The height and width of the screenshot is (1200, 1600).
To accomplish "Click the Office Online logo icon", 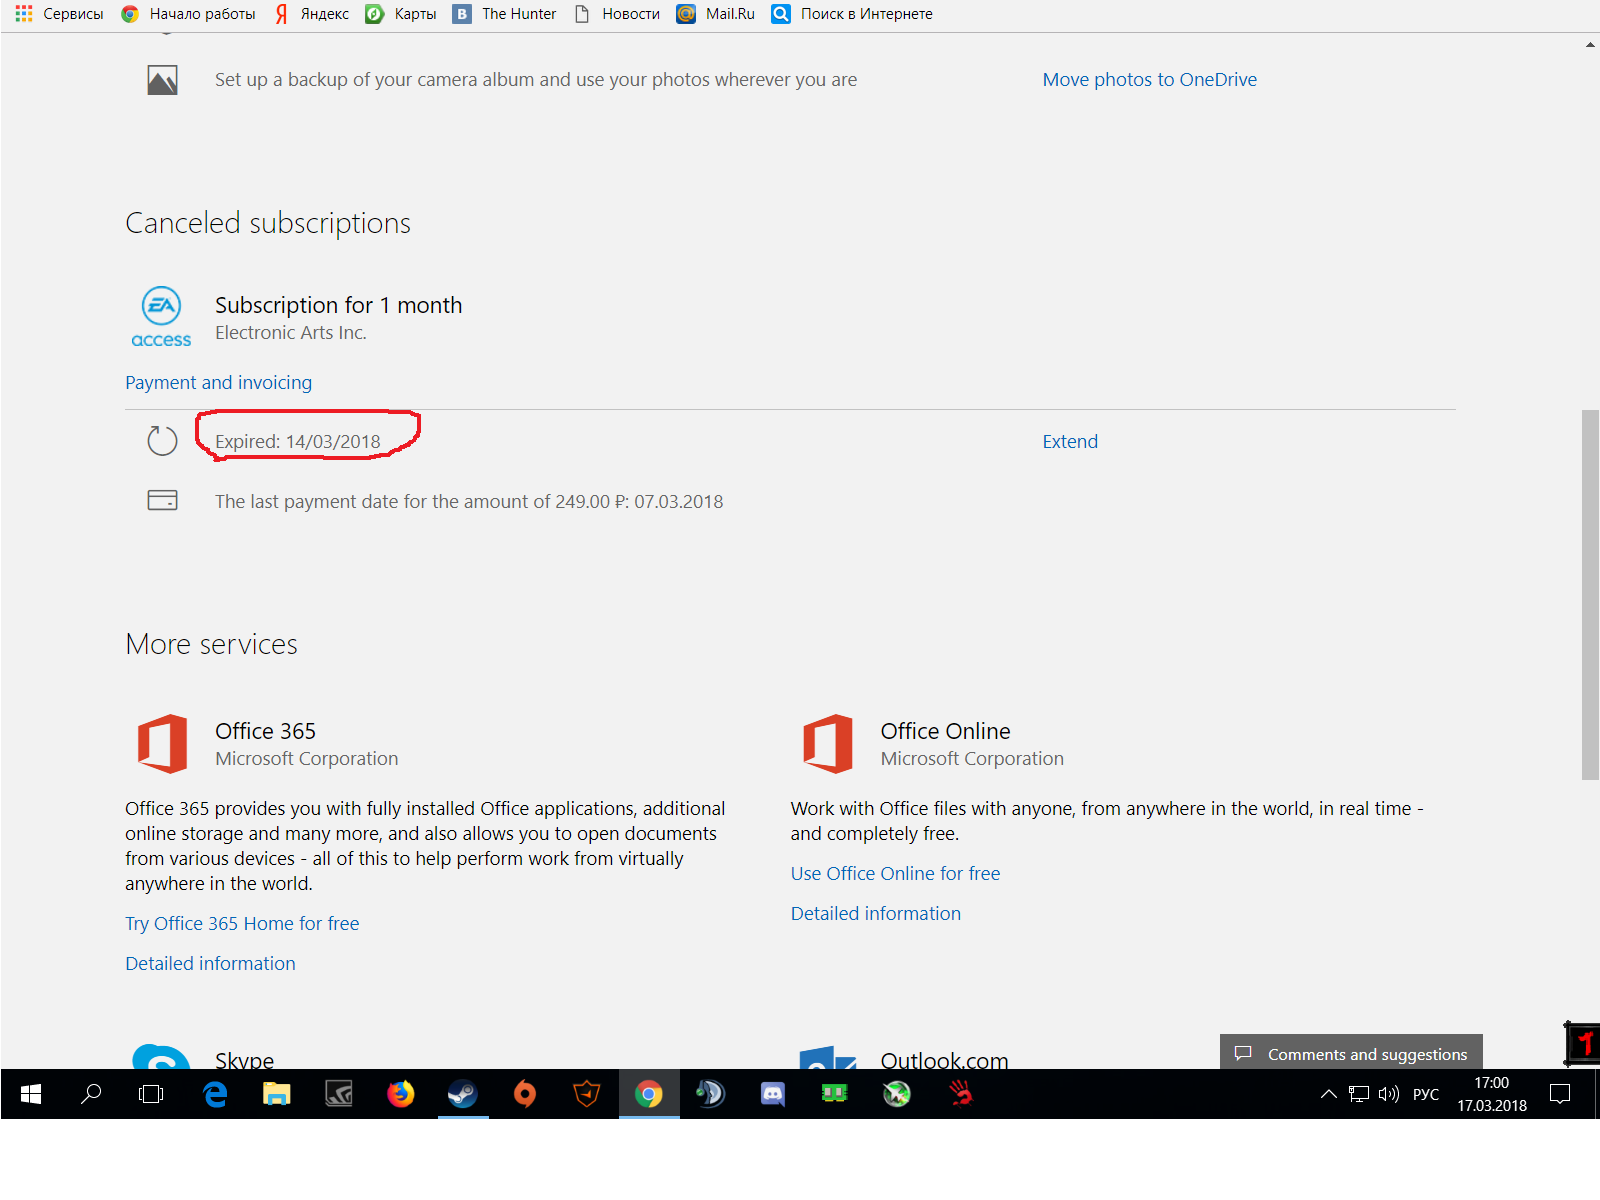I will 828,744.
